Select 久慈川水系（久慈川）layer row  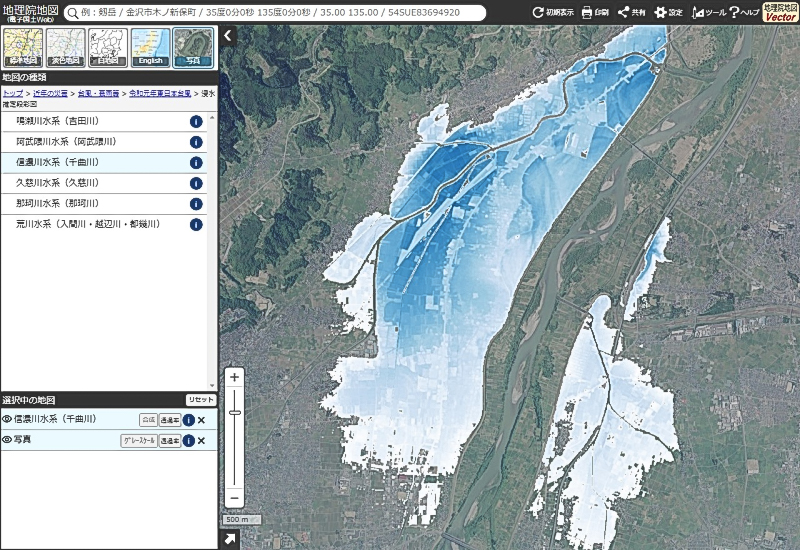coord(104,183)
